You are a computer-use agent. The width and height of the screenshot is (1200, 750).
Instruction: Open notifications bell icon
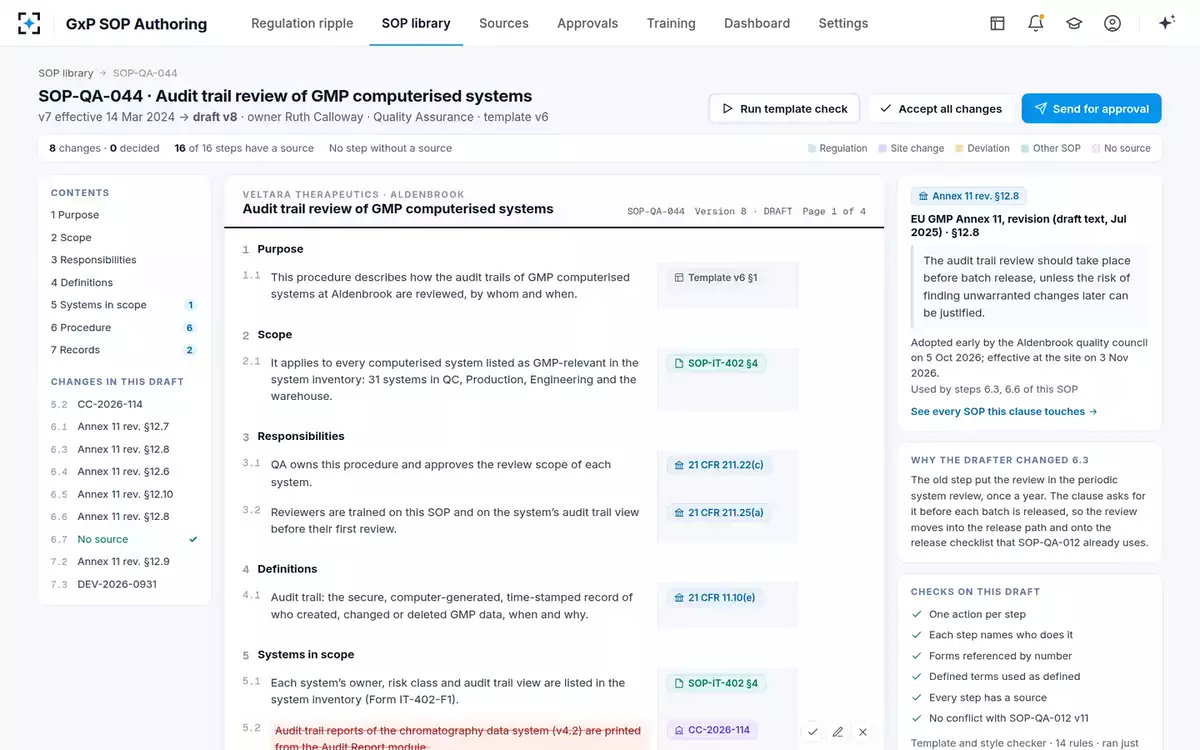pyautogui.click(x=1036, y=23)
